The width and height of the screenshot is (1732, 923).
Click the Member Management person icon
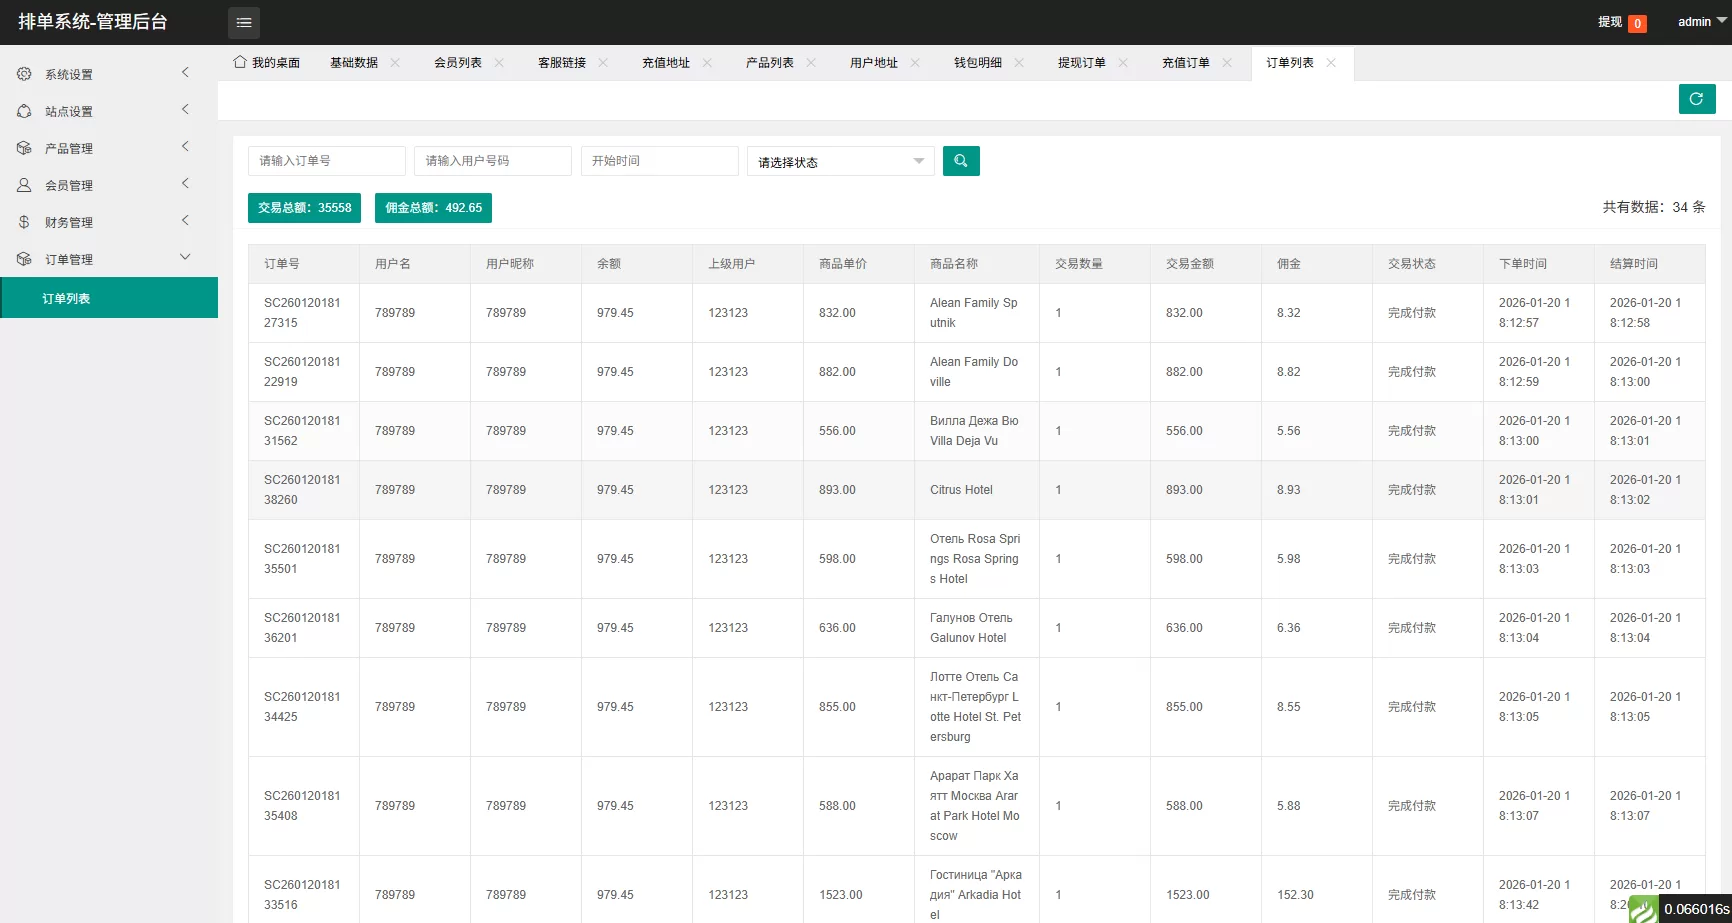(24, 185)
